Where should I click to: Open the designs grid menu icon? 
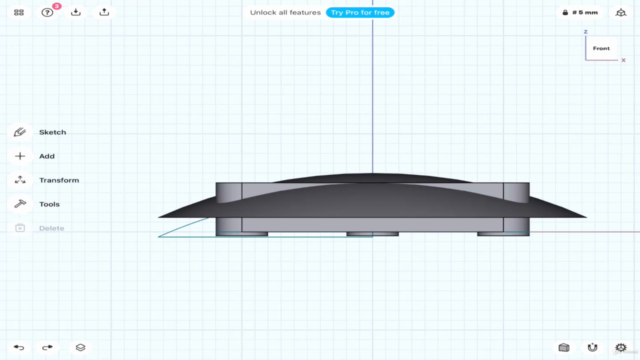click(x=19, y=13)
